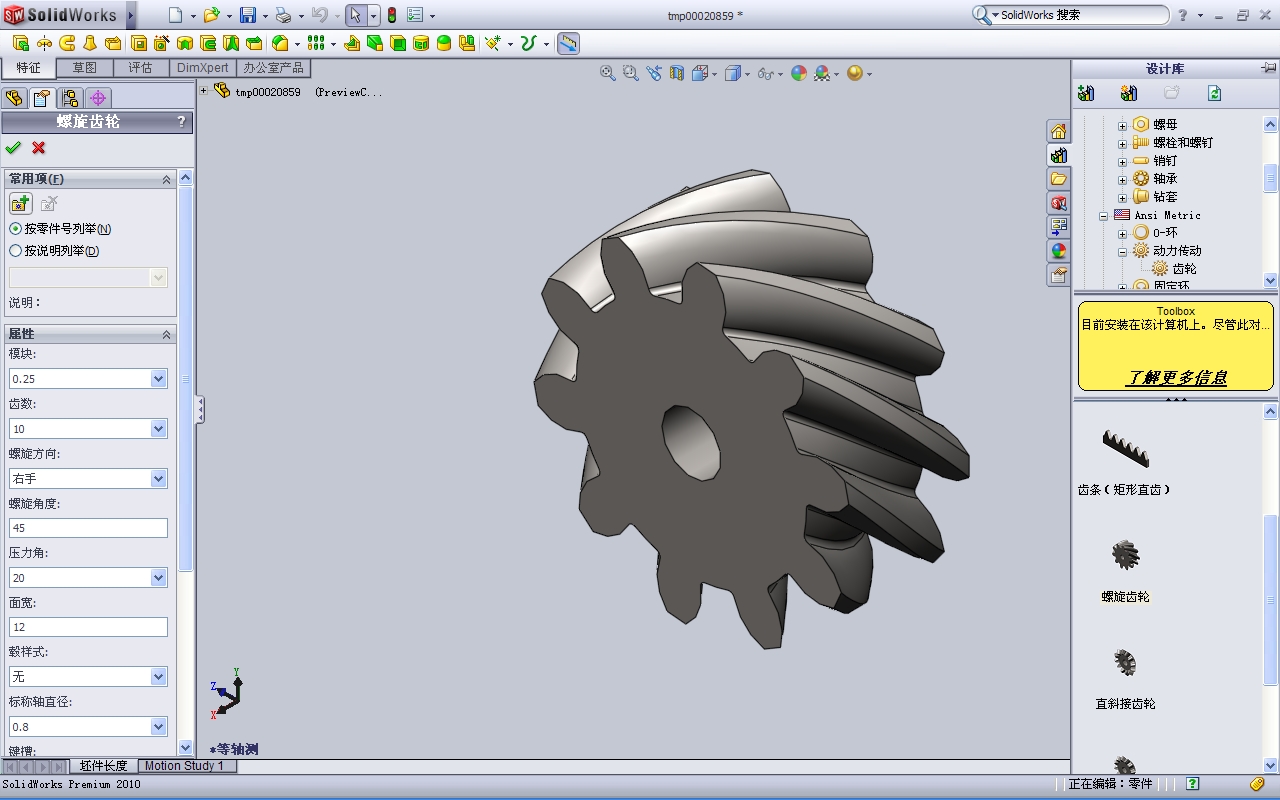The image size is (1280, 800).
Task: Confirm the helical gear with green checkmark
Action: [13, 148]
